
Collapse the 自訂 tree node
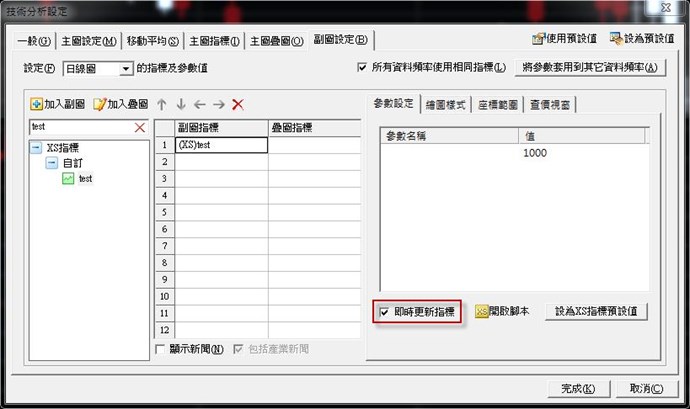(51, 163)
